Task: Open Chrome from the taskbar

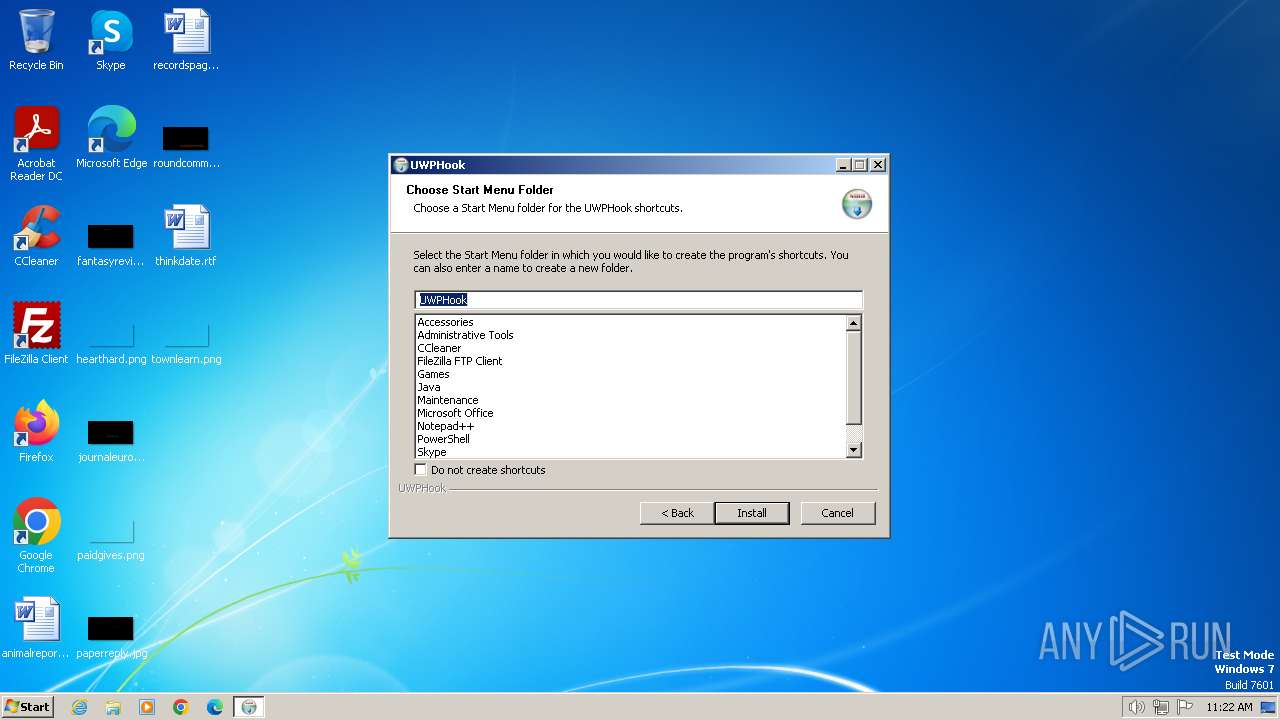Action: [x=181, y=707]
